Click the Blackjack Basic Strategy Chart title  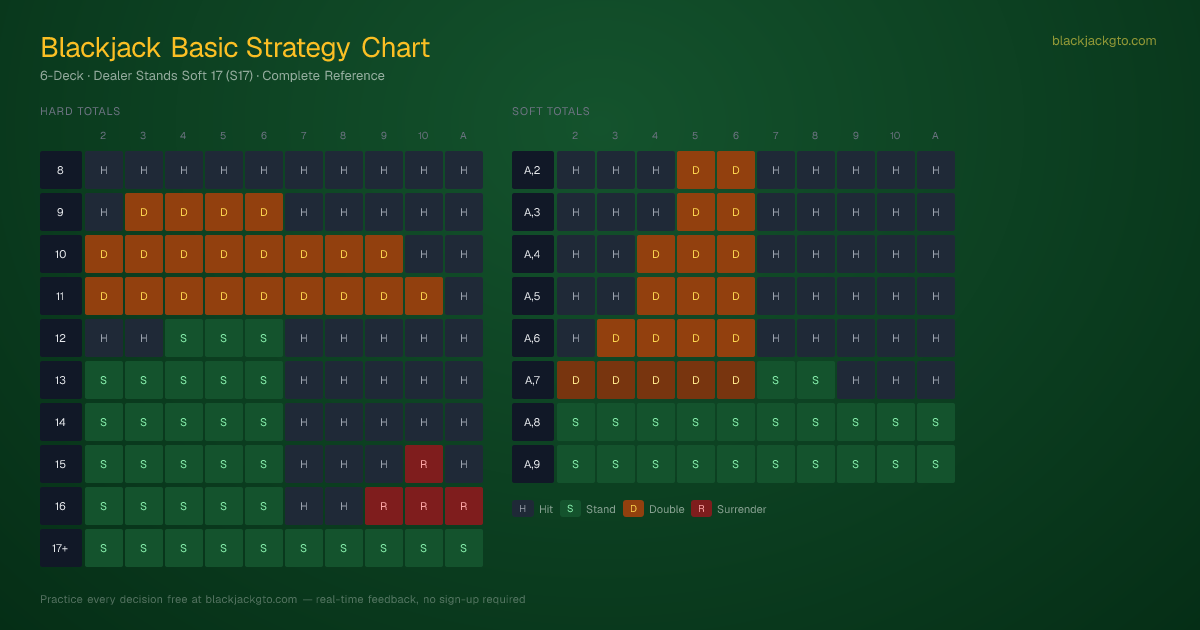pyautogui.click(x=235, y=47)
